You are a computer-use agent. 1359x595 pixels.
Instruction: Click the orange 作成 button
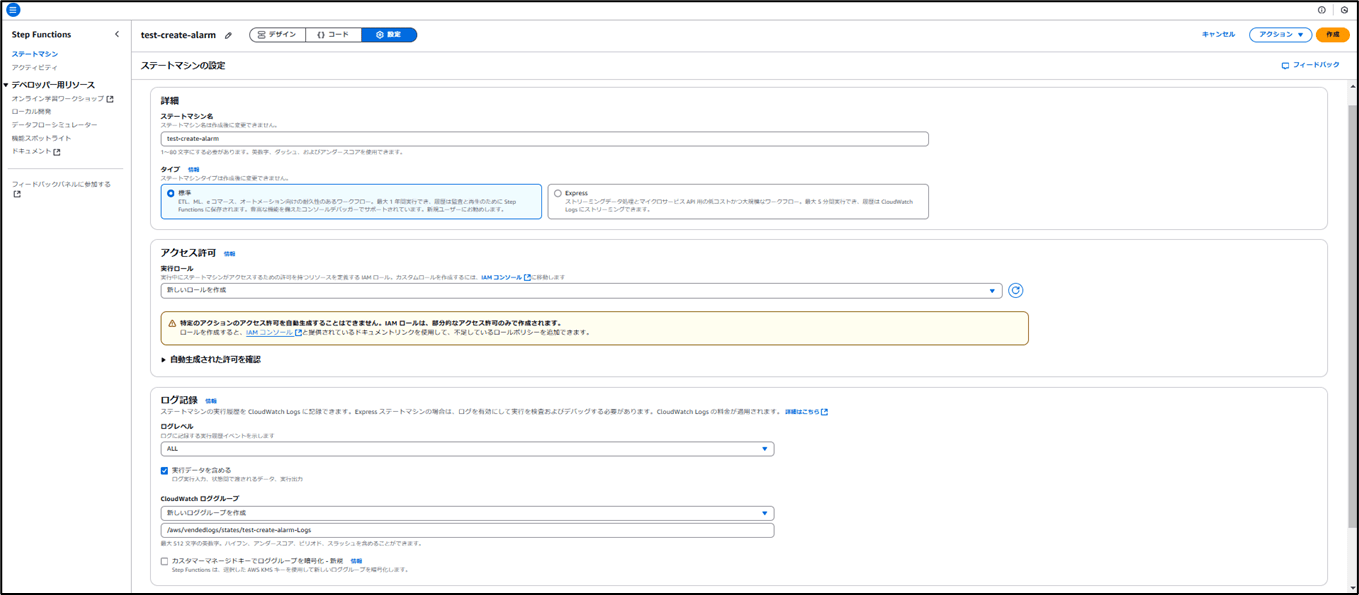[x=1332, y=34]
